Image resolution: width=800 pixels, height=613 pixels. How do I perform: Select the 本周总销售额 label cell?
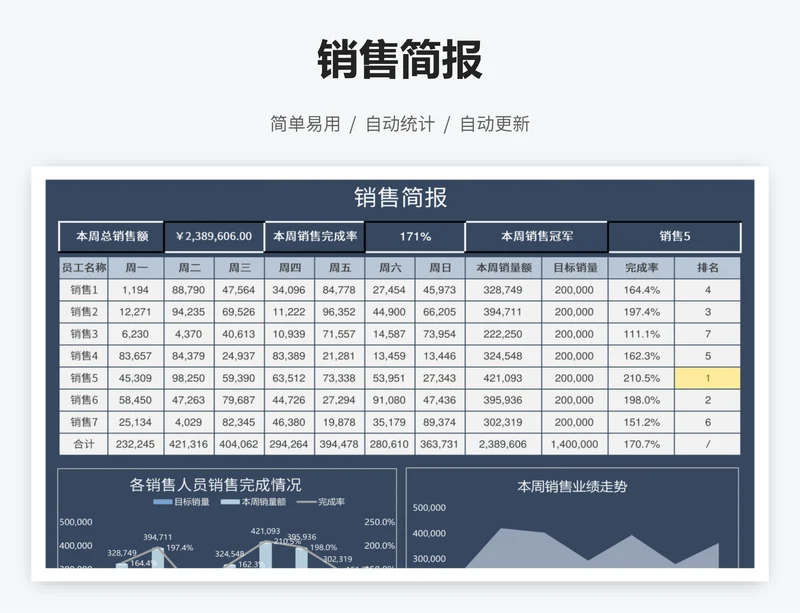pos(112,236)
